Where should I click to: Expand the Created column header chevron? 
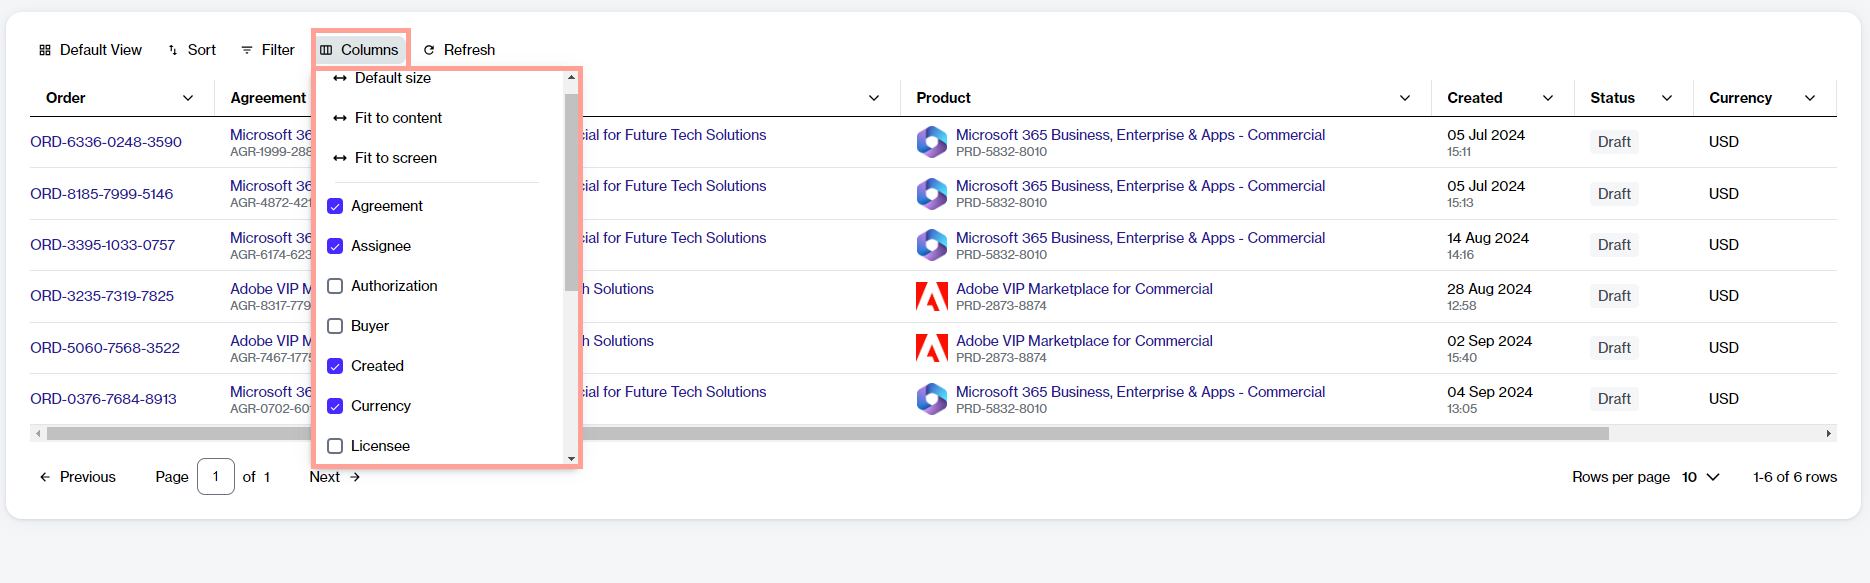pyautogui.click(x=1548, y=98)
